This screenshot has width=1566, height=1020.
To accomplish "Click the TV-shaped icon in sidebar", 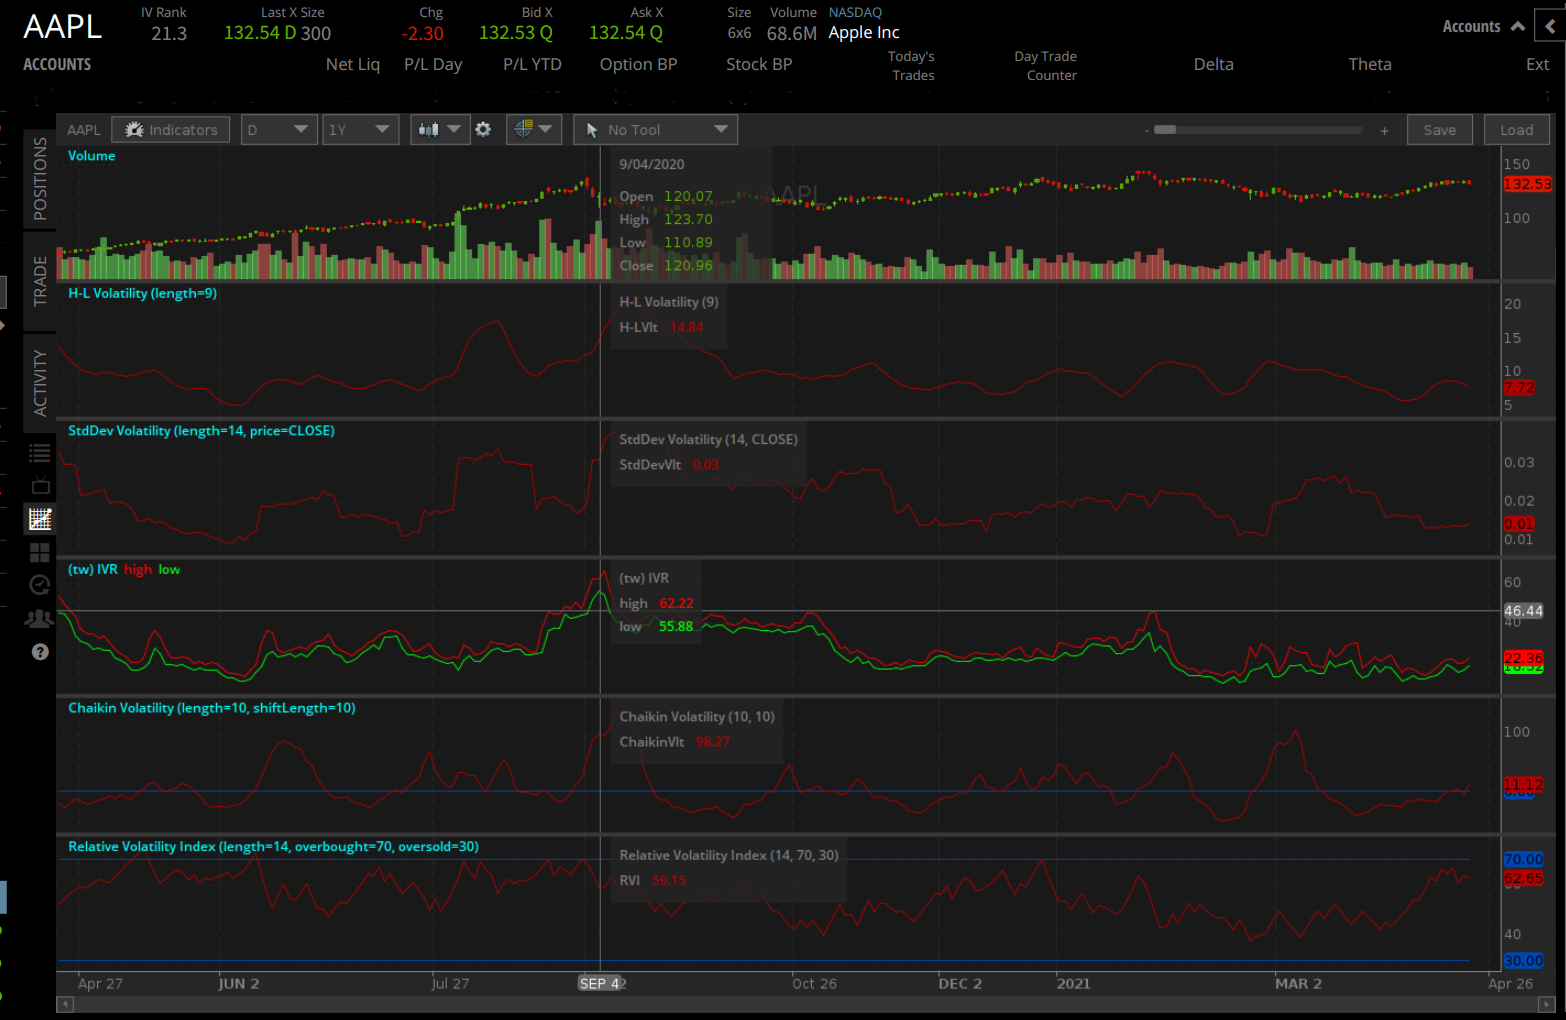I will pos(40,486).
